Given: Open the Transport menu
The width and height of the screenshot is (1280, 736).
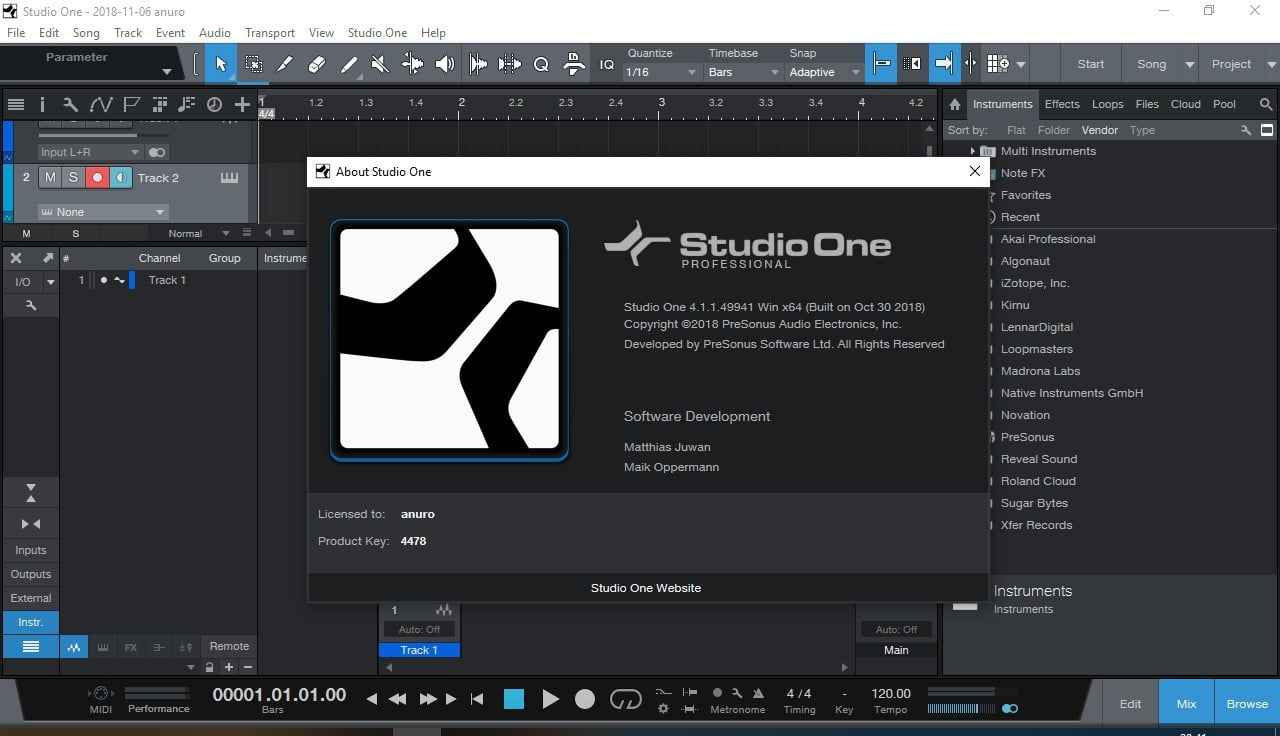Looking at the screenshot, I should point(270,32).
